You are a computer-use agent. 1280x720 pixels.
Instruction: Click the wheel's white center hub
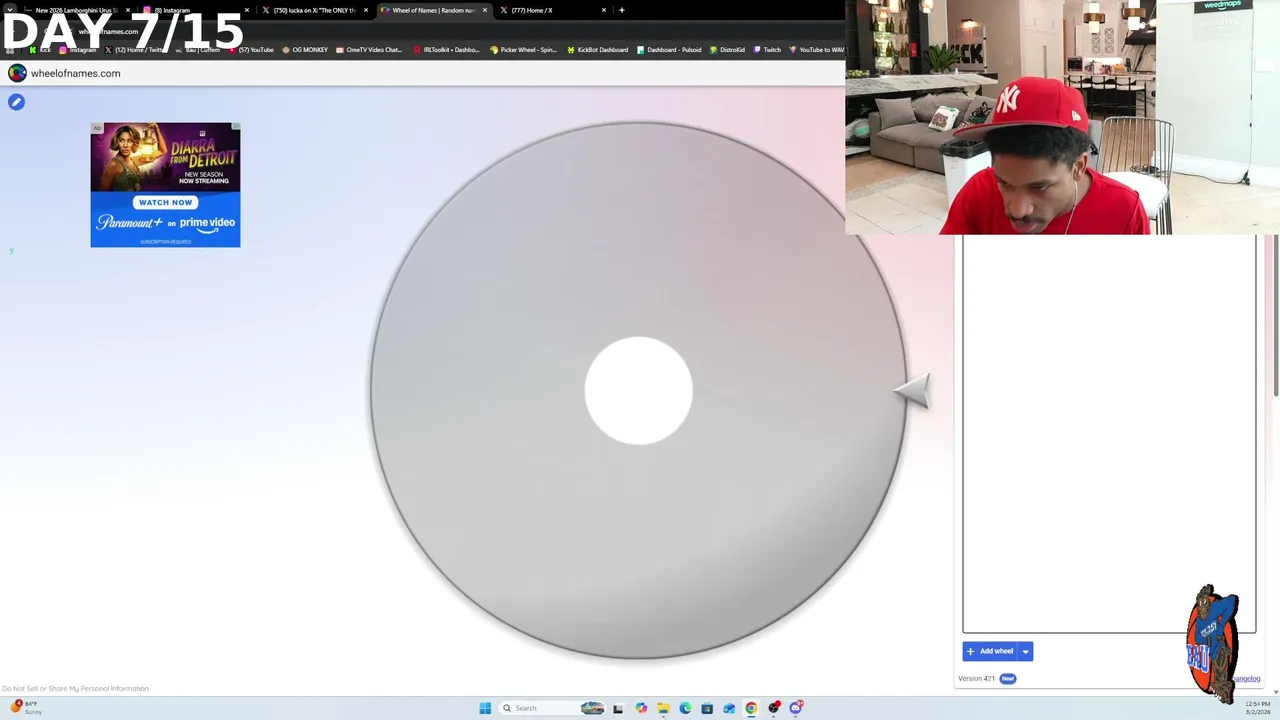pos(638,390)
